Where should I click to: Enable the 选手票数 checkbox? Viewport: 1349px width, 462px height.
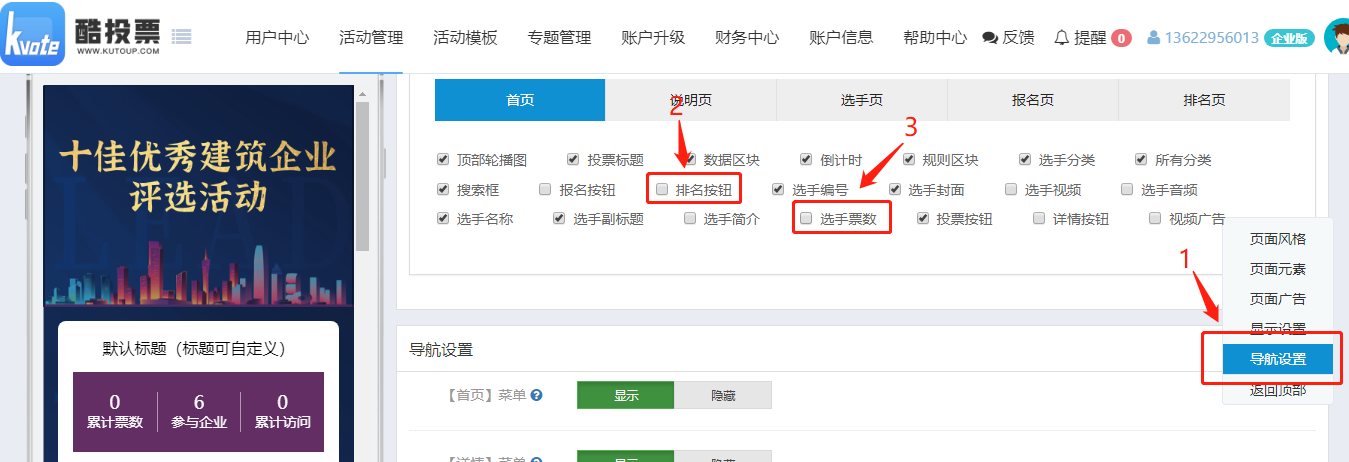pos(806,218)
